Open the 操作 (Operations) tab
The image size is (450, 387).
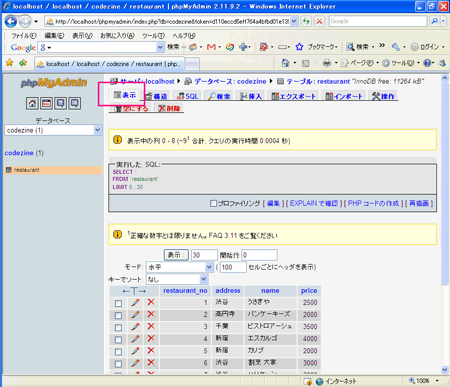pyautogui.click(x=383, y=96)
